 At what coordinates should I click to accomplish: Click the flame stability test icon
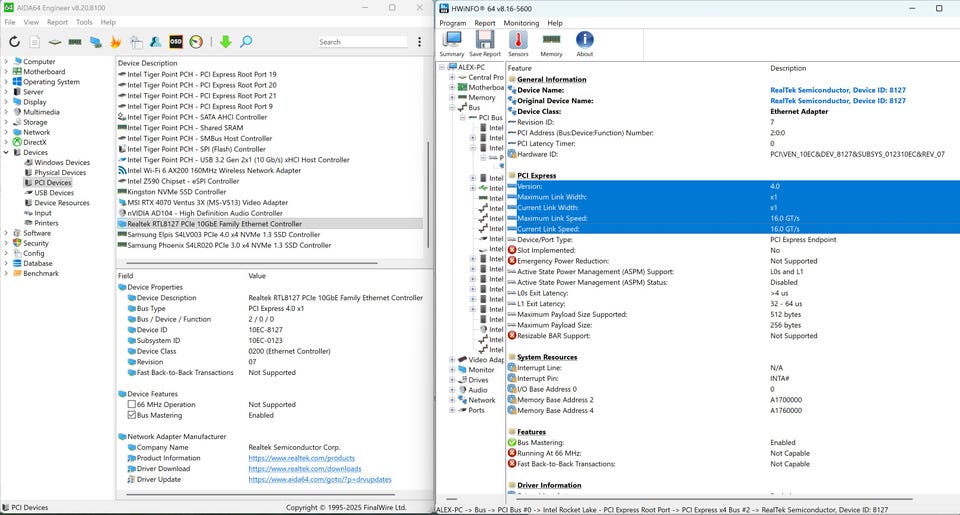pos(115,42)
